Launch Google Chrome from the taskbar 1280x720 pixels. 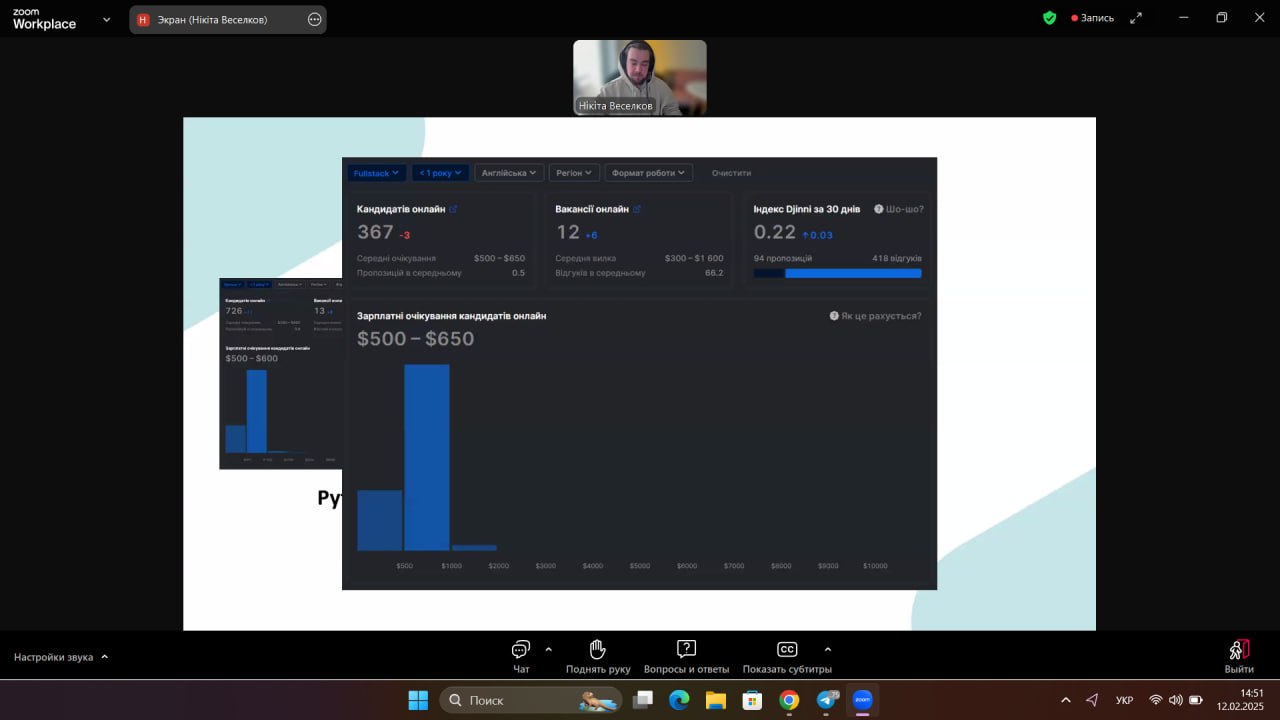tap(789, 700)
